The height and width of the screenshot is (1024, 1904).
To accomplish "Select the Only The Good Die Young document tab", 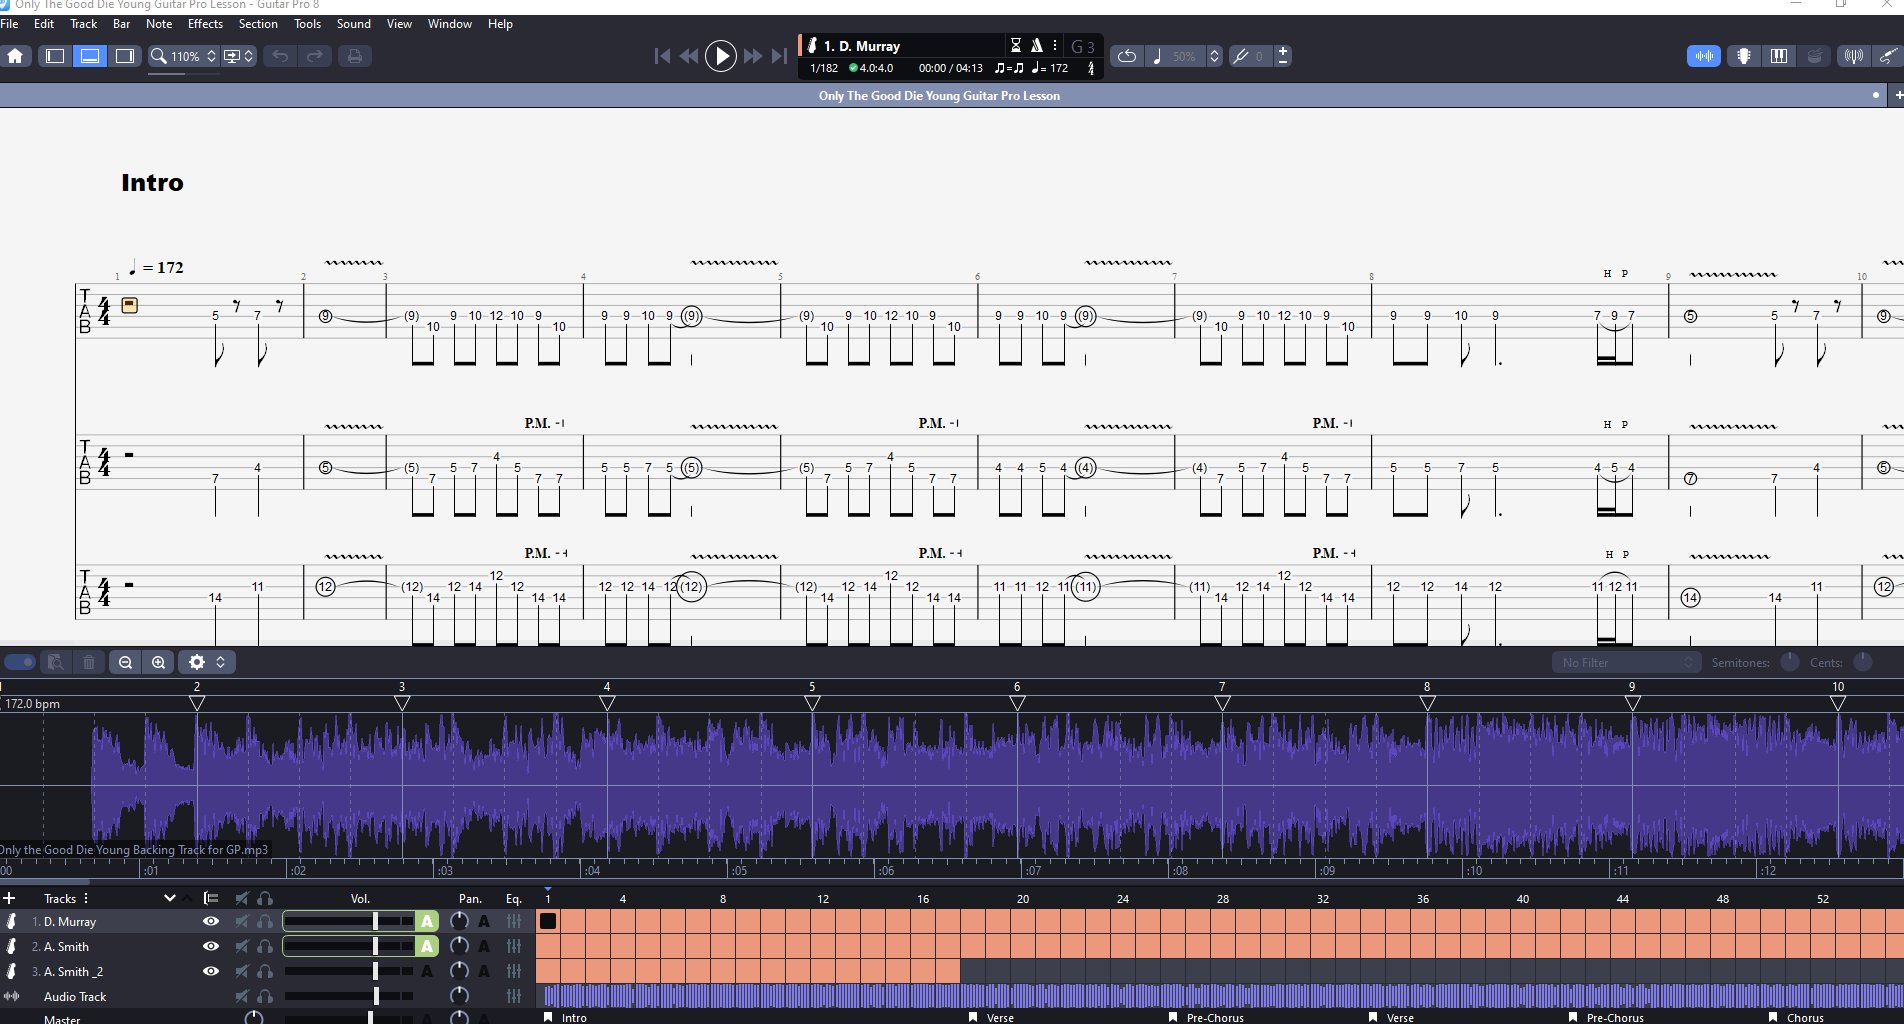I will 939,96.
